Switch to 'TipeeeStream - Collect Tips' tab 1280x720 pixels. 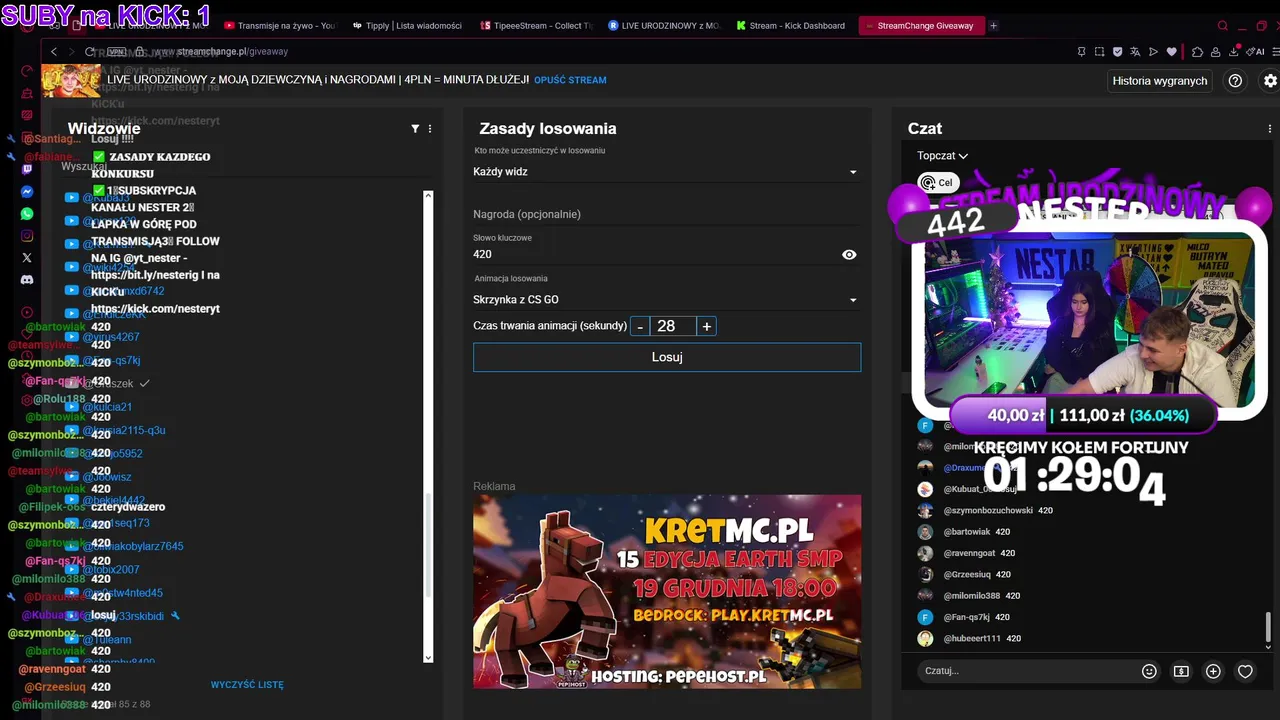tap(537, 26)
